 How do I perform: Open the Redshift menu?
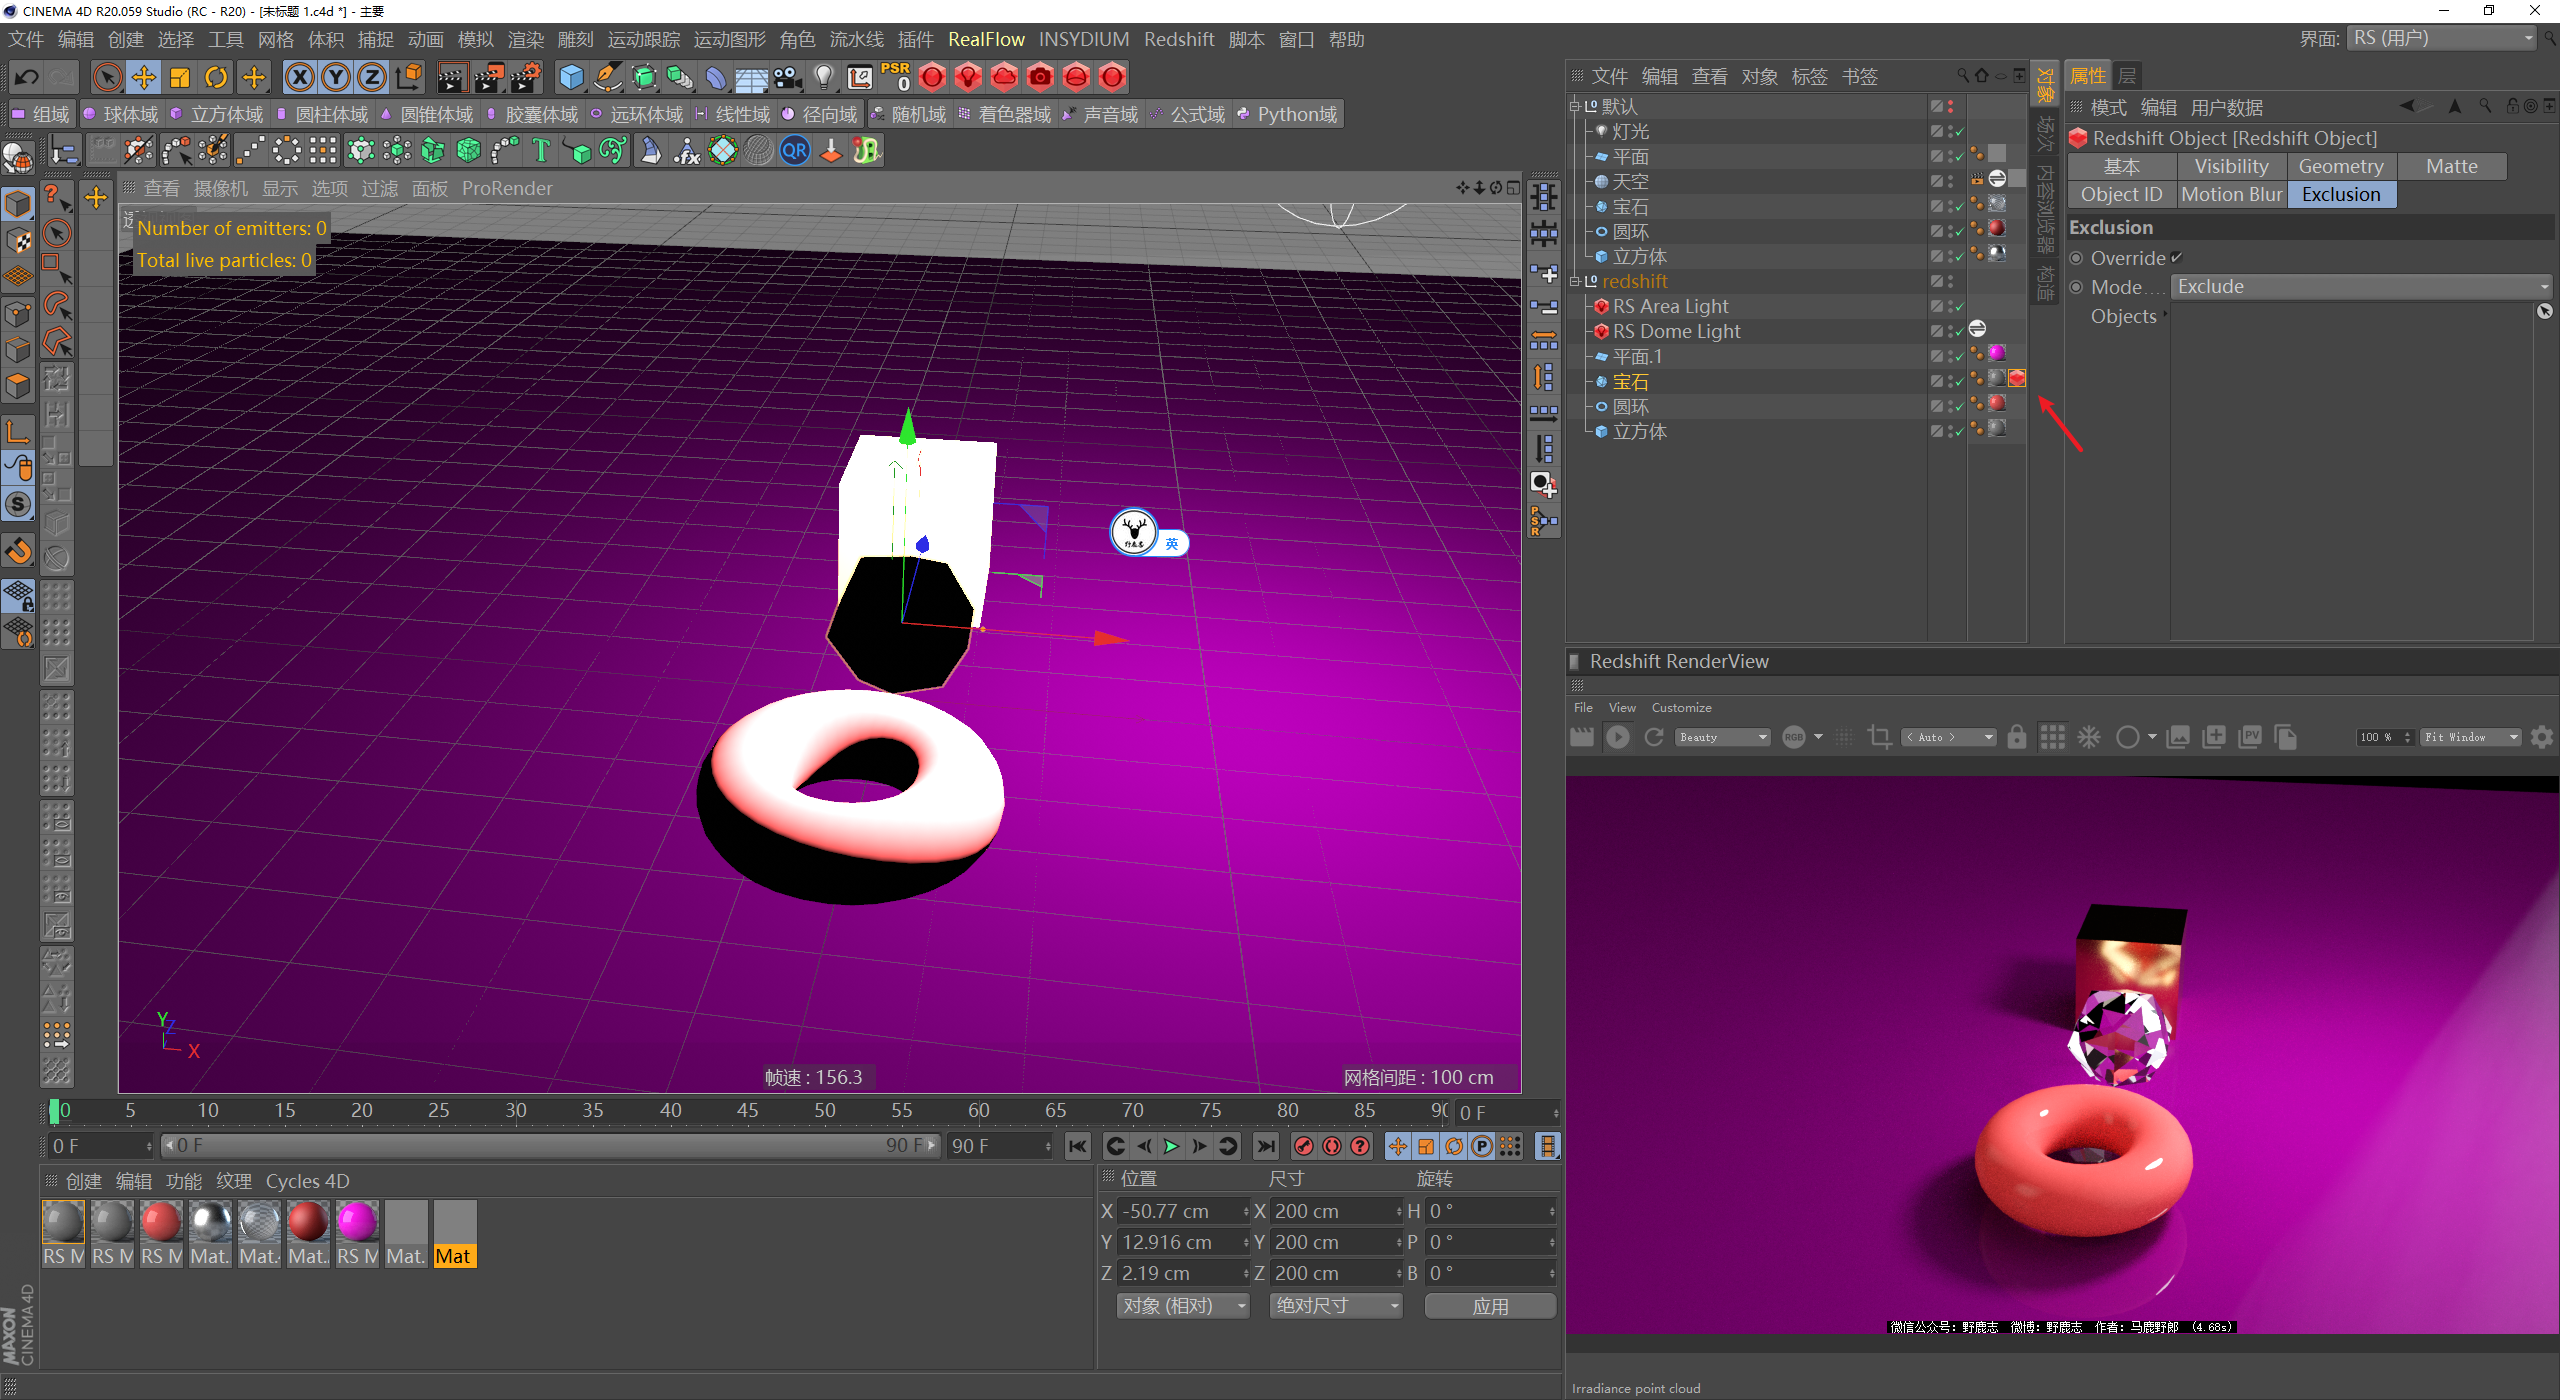[1178, 39]
